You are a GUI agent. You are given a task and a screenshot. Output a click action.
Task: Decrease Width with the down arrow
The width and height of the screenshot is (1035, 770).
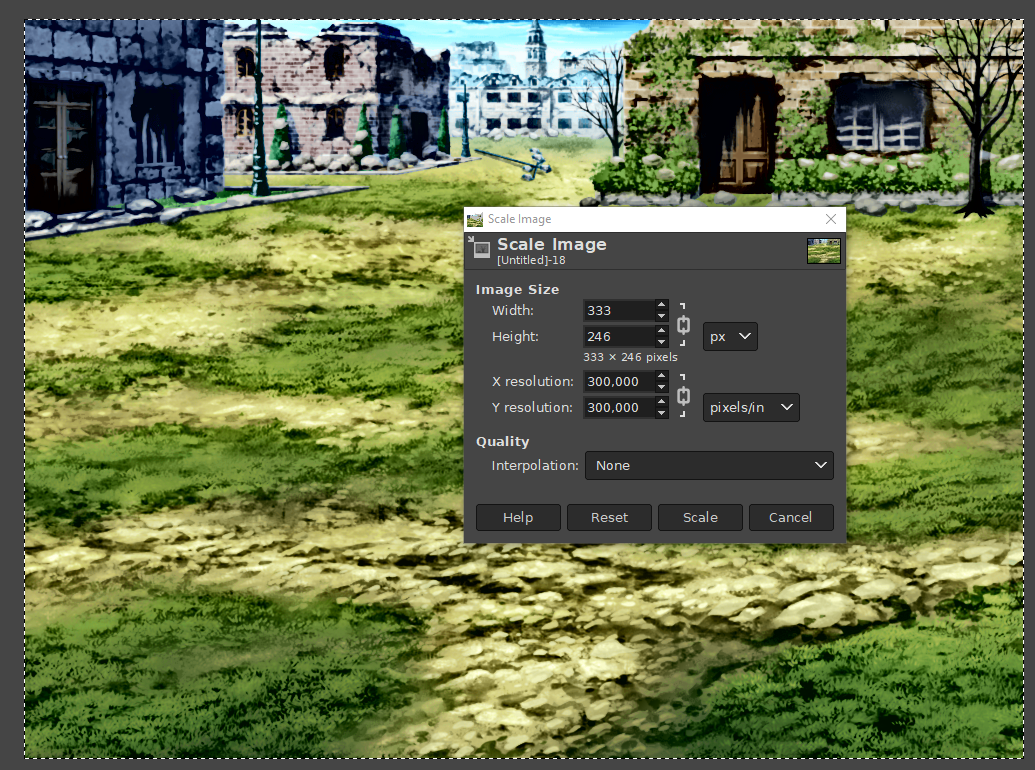pos(661,315)
